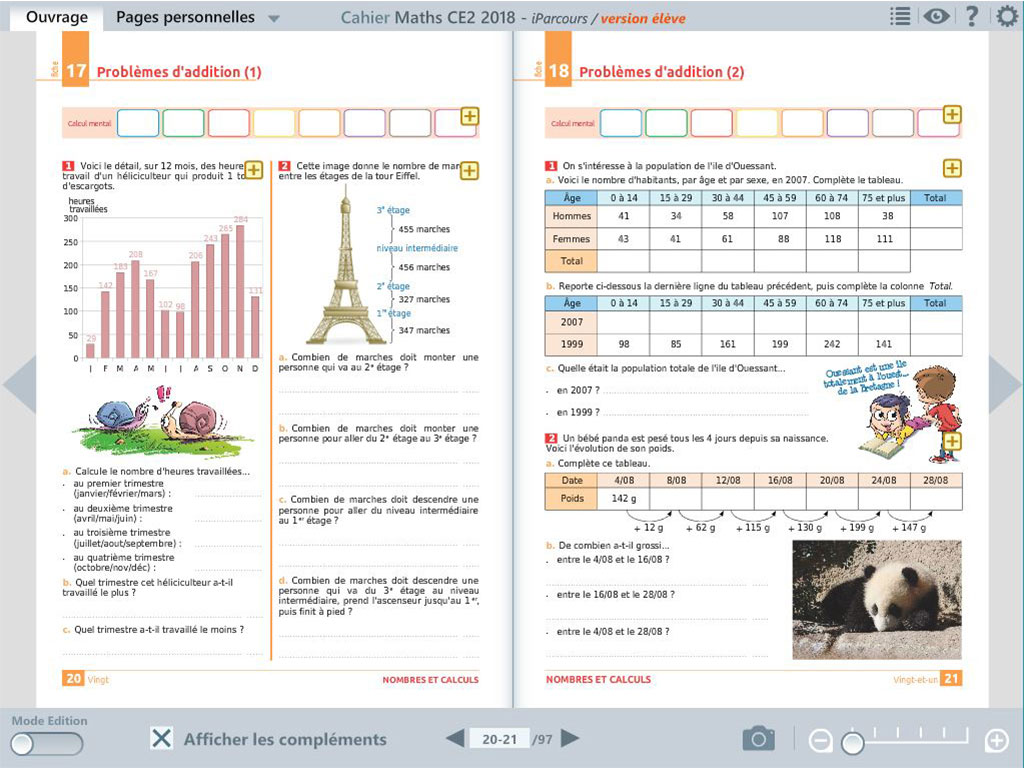Open settings gear icon
This screenshot has width=1024, height=768.
click(x=1007, y=16)
